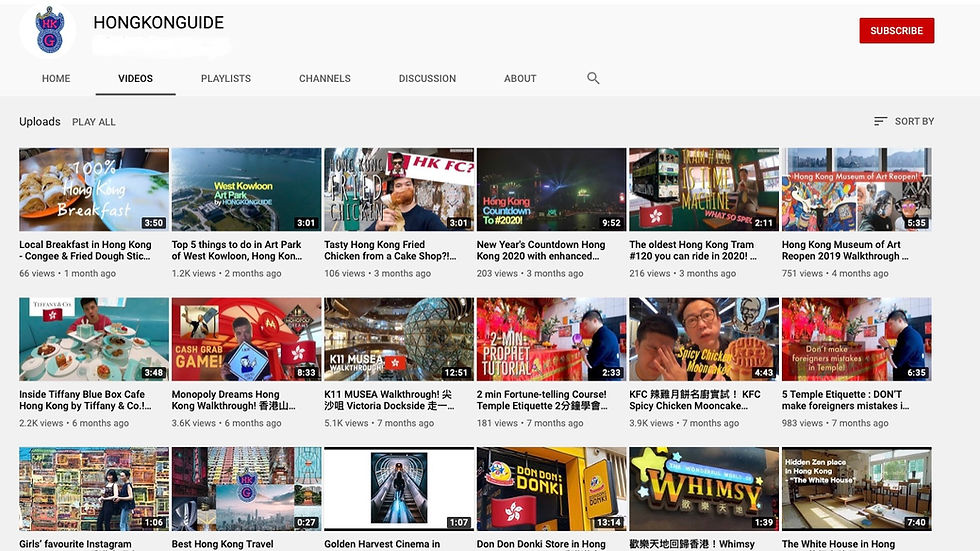Switch to the About tab
This screenshot has height=551, width=980.
tap(520, 79)
